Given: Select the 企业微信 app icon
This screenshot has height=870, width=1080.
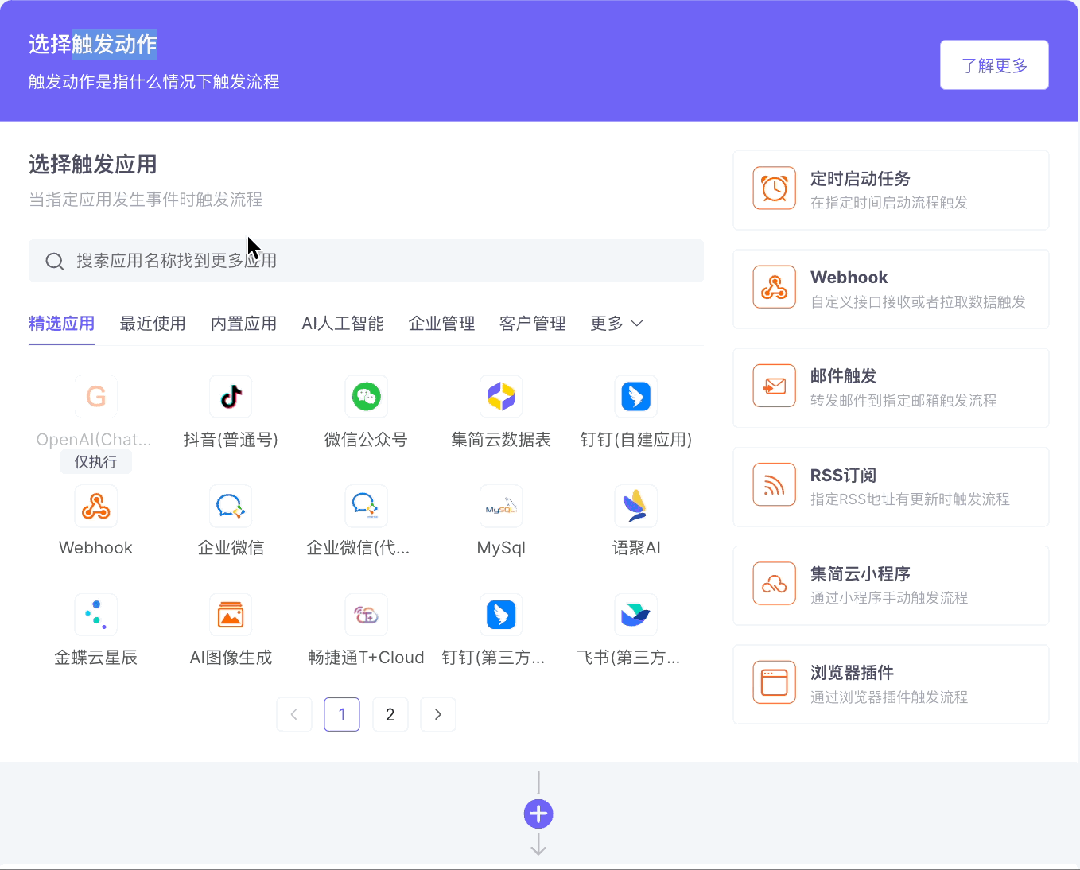Looking at the screenshot, I should pyautogui.click(x=231, y=506).
